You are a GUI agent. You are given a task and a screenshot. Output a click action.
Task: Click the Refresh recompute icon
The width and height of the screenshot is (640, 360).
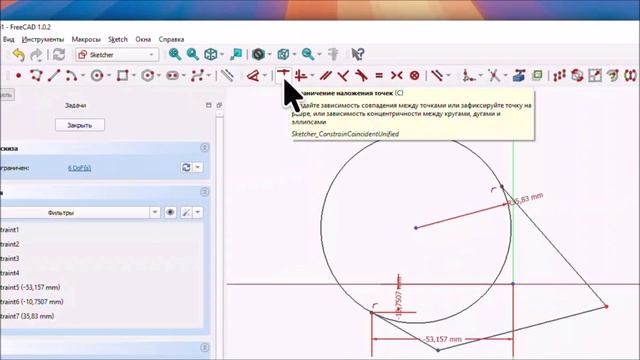[x=59, y=55]
